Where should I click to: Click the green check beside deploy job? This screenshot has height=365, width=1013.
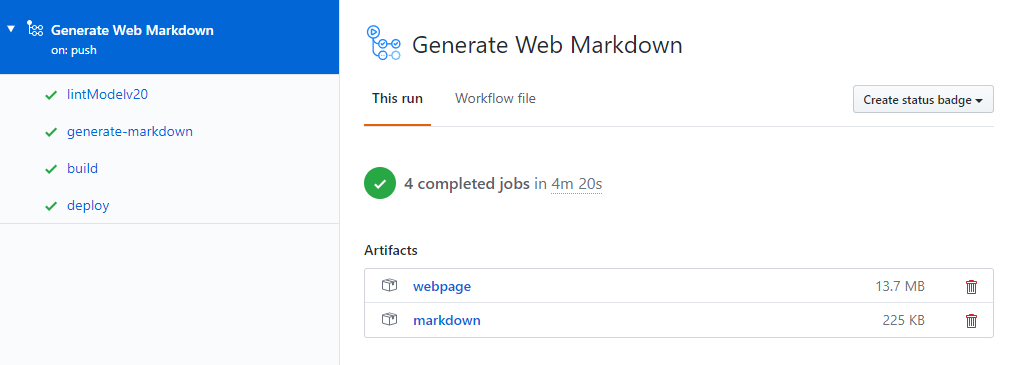(51, 206)
